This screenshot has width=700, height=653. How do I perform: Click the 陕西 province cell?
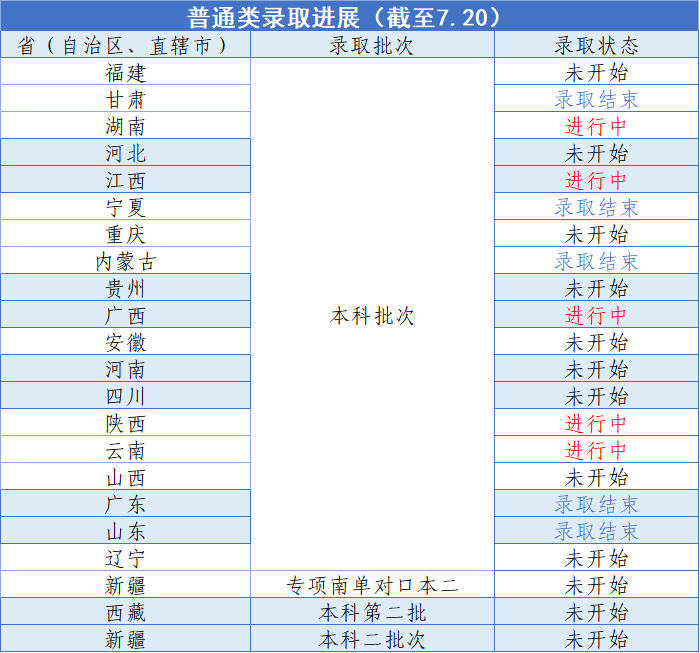click(x=125, y=422)
